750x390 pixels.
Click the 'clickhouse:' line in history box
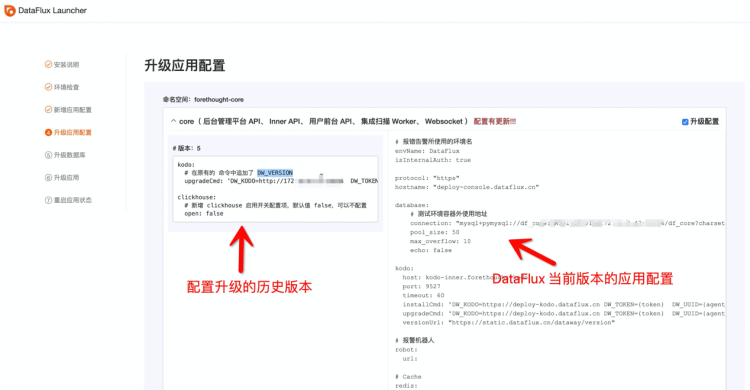click(x=197, y=197)
